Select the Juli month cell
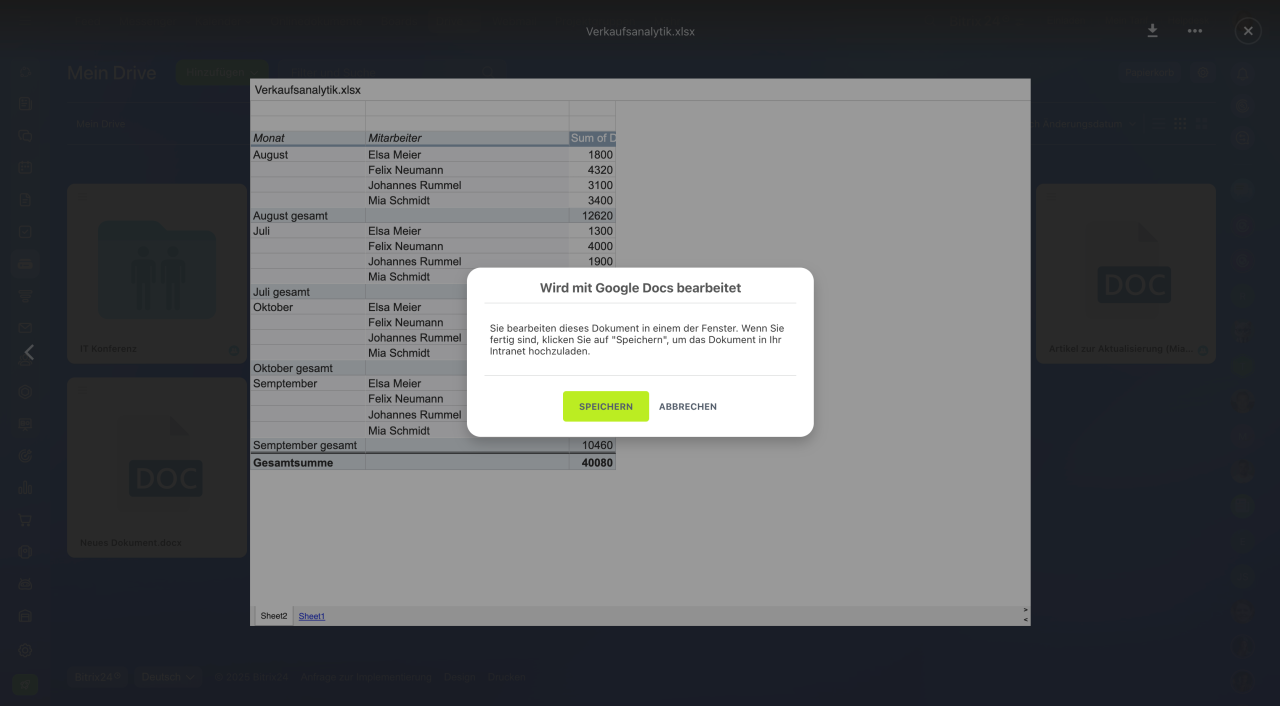Screen dimensions: 1280x706 (x=308, y=231)
